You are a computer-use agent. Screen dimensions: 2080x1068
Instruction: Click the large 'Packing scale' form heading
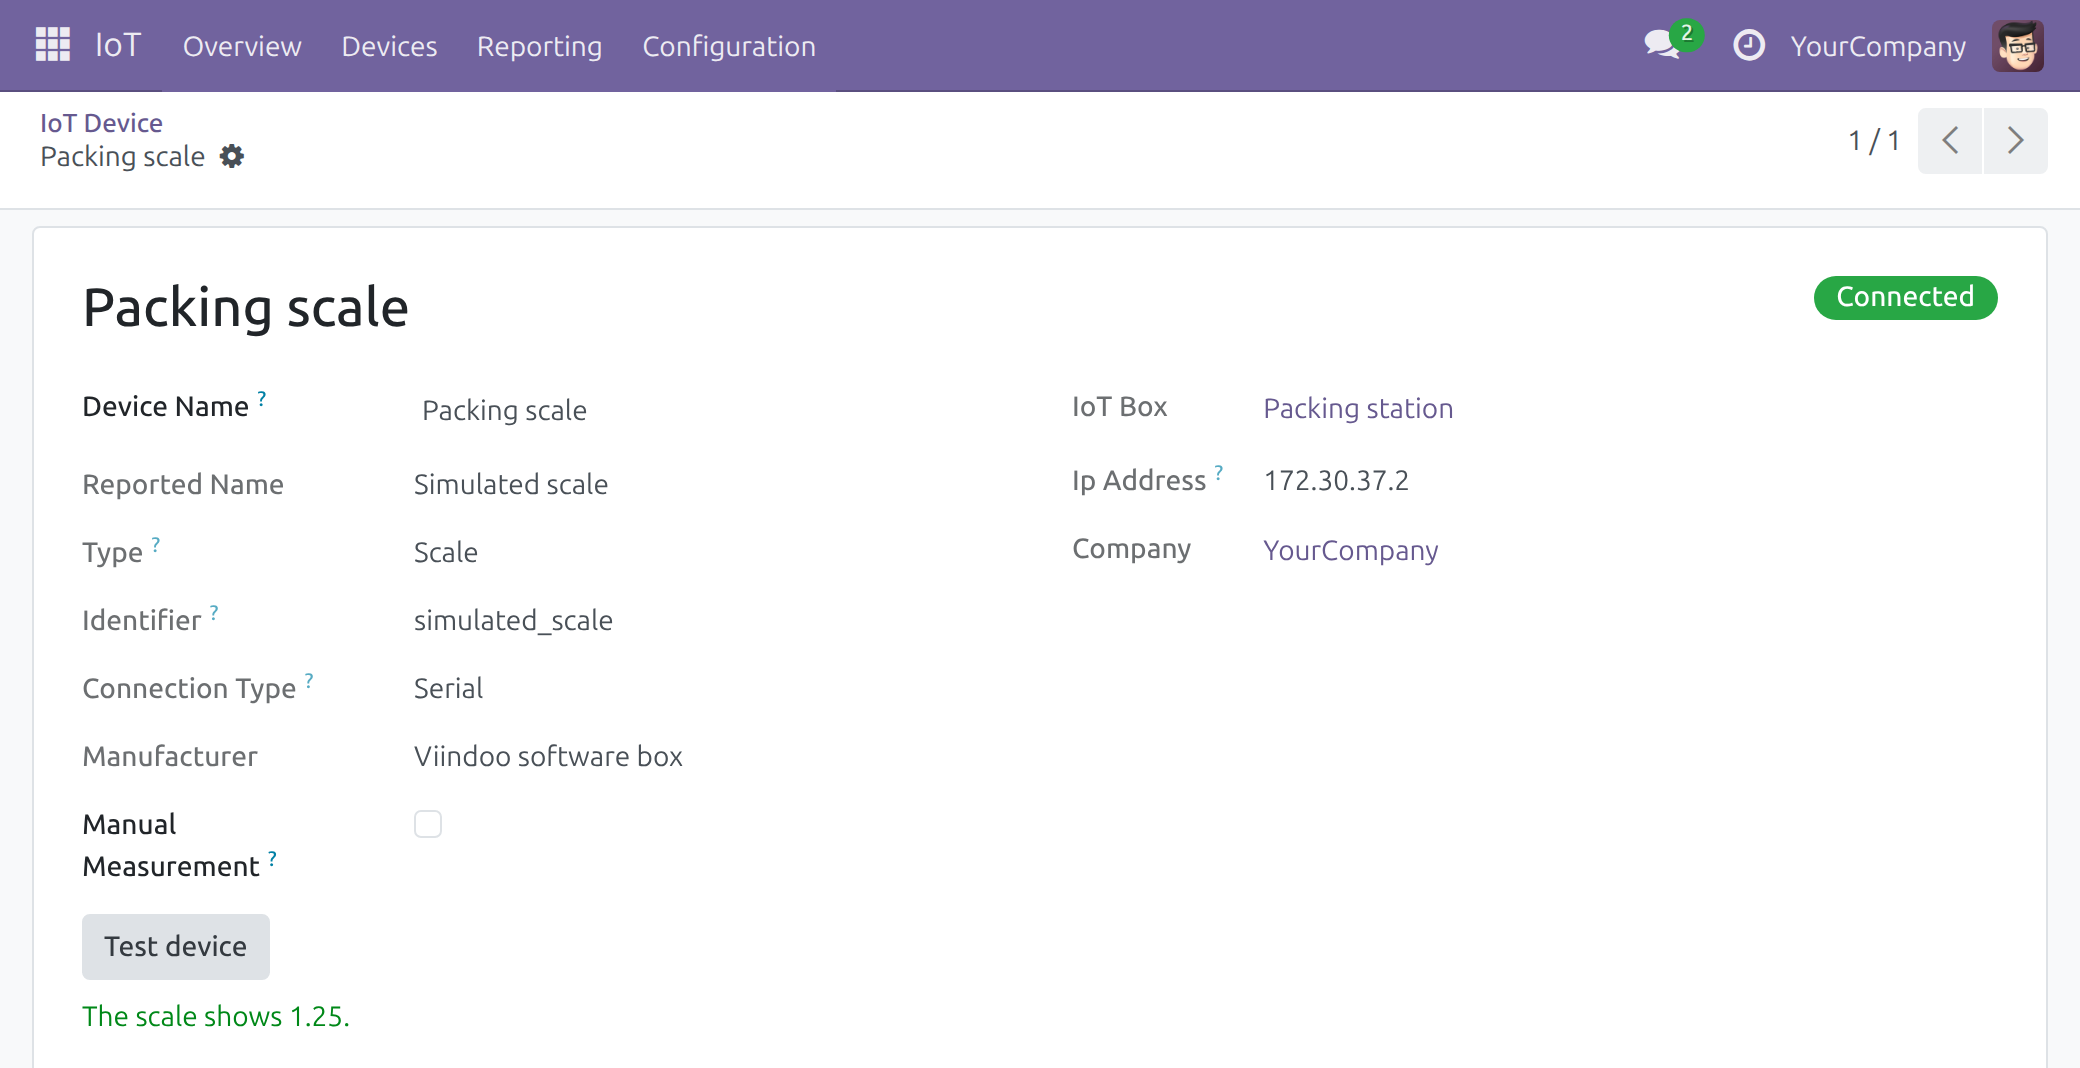tap(245, 306)
